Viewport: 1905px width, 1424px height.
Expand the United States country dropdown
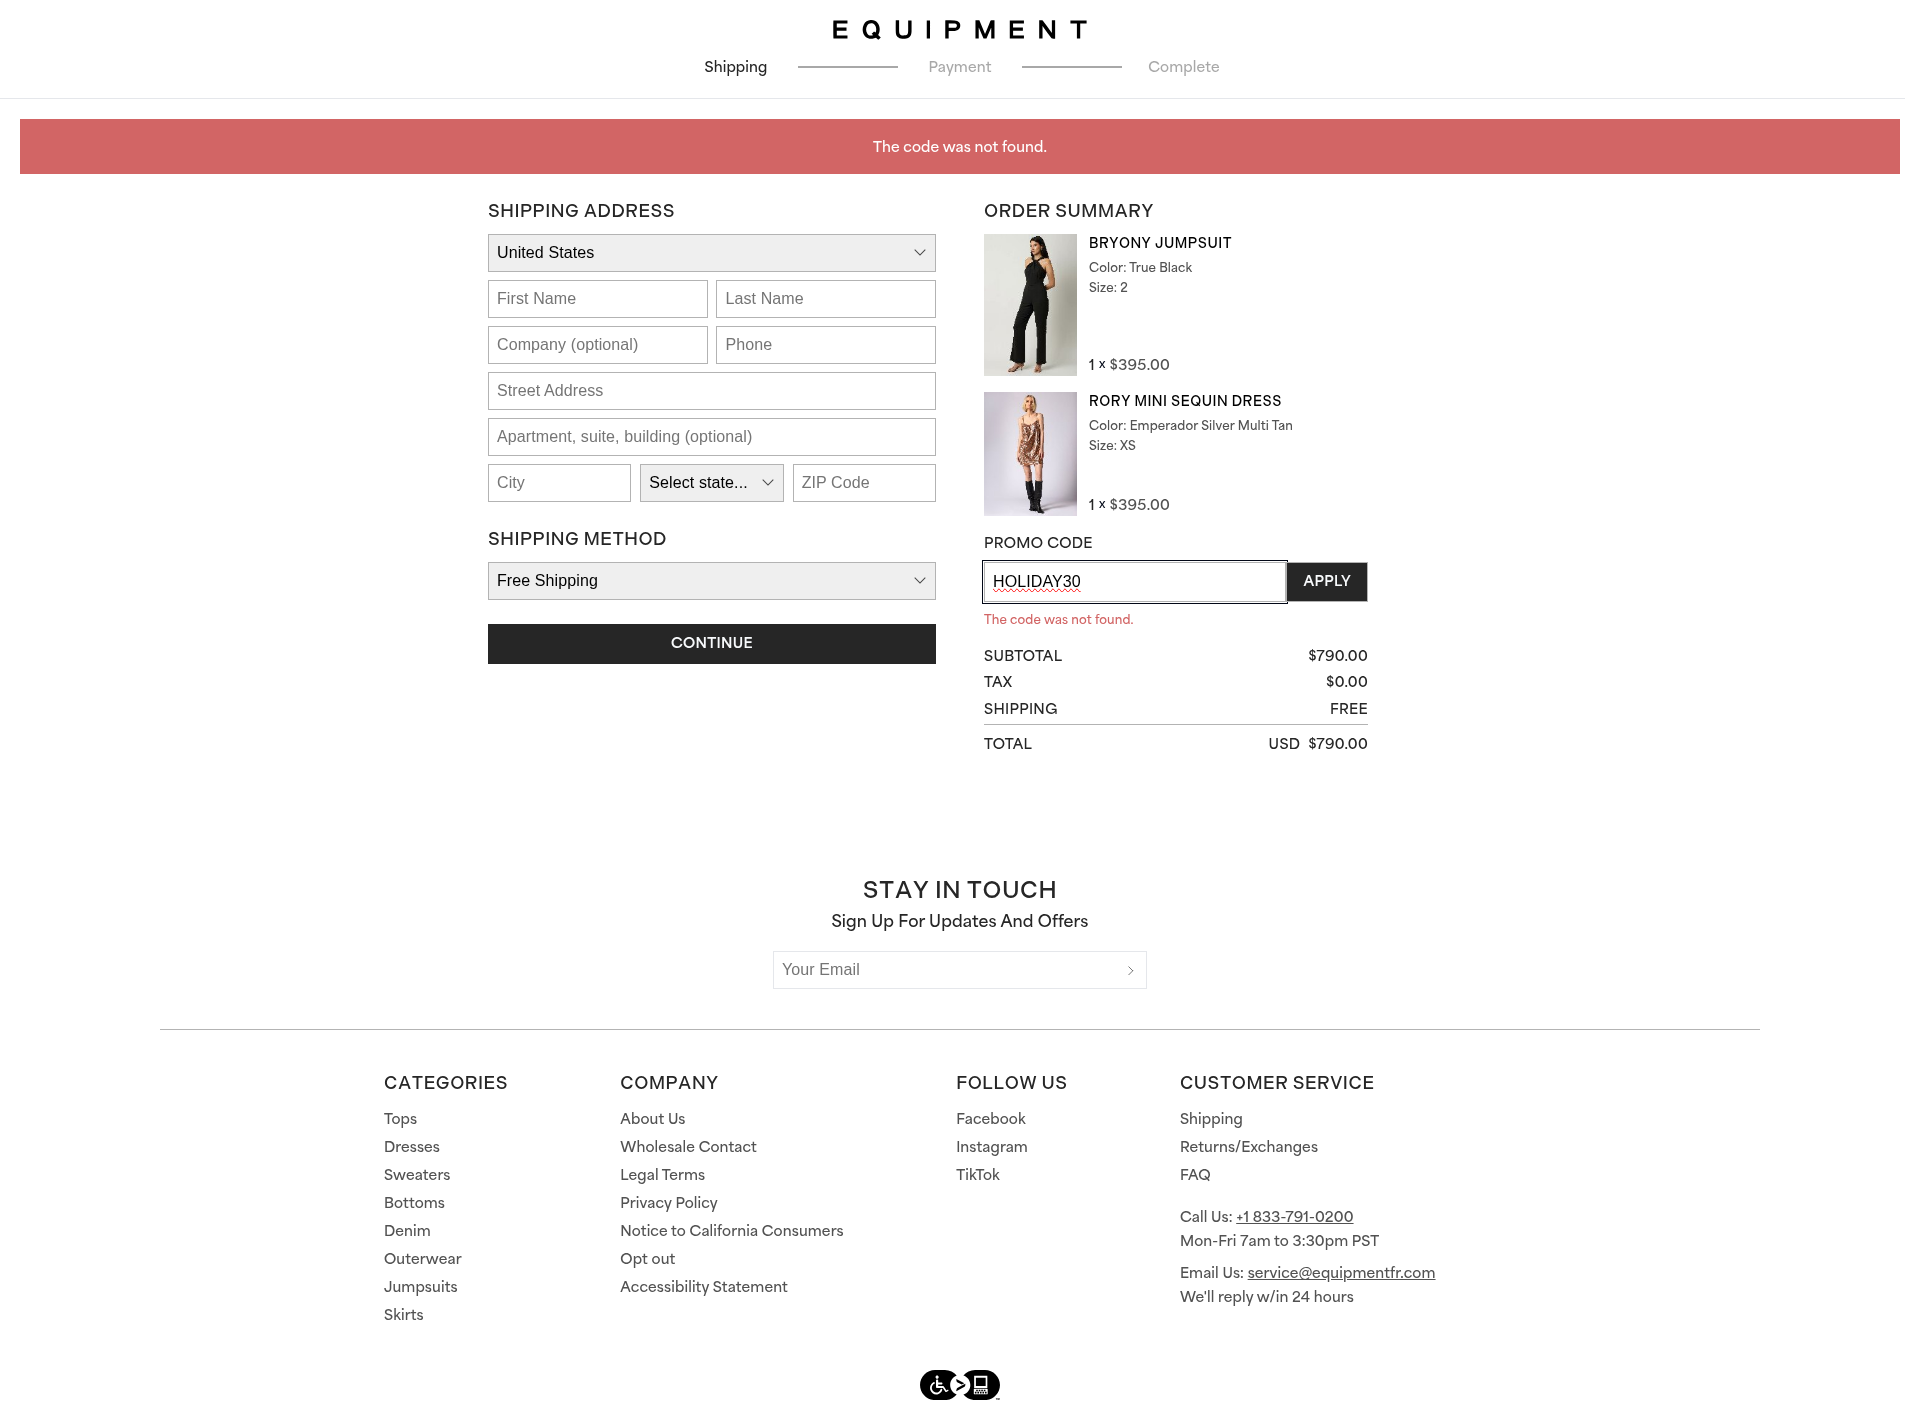pyautogui.click(x=711, y=253)
